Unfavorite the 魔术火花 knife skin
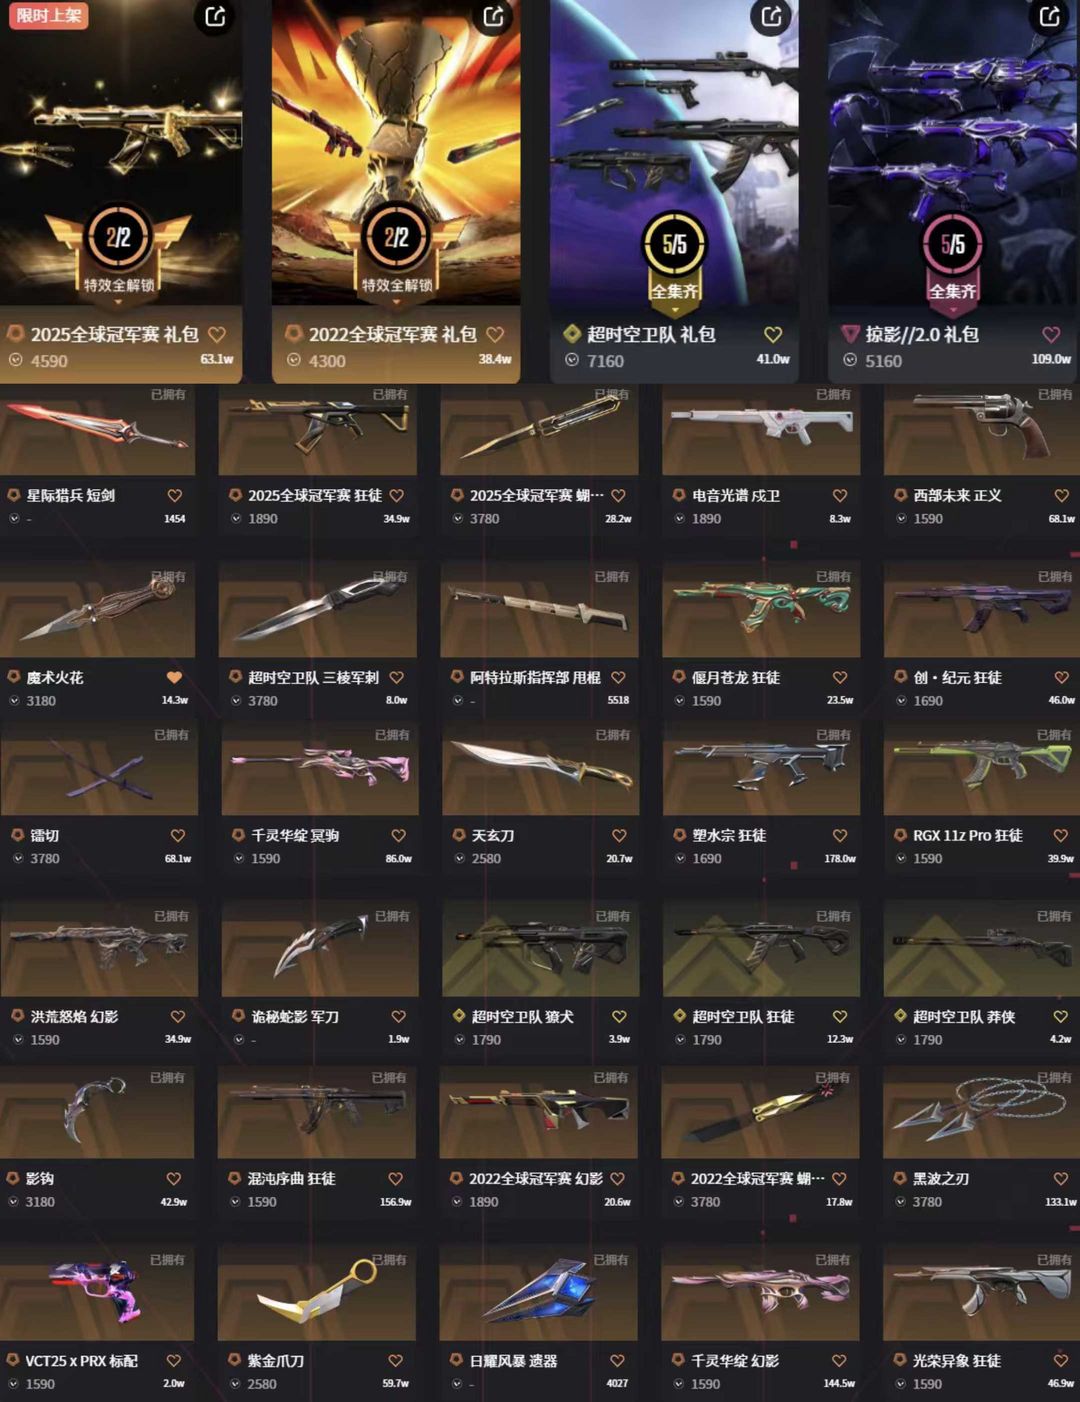Image resolution: width=1080 pixels, height=1402 pixels. tap(174, 677)
